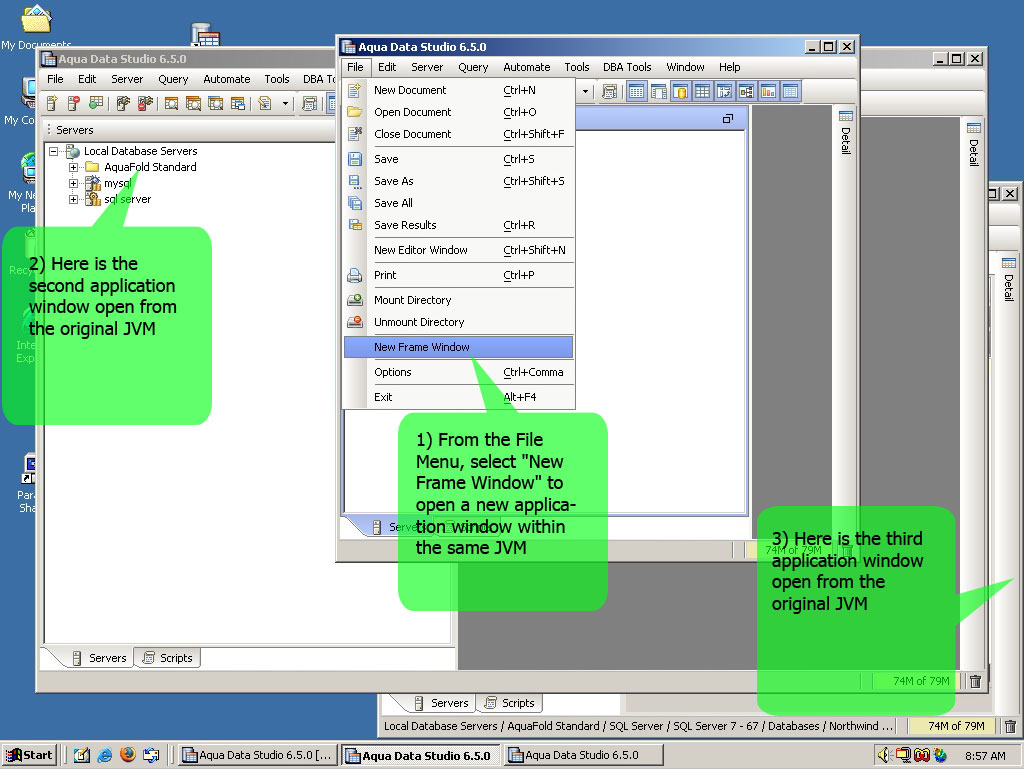The height and width of the screenshot is (769, 1024).
Task: Click Show Desktop quick launch icon
Action: point(82,755)
